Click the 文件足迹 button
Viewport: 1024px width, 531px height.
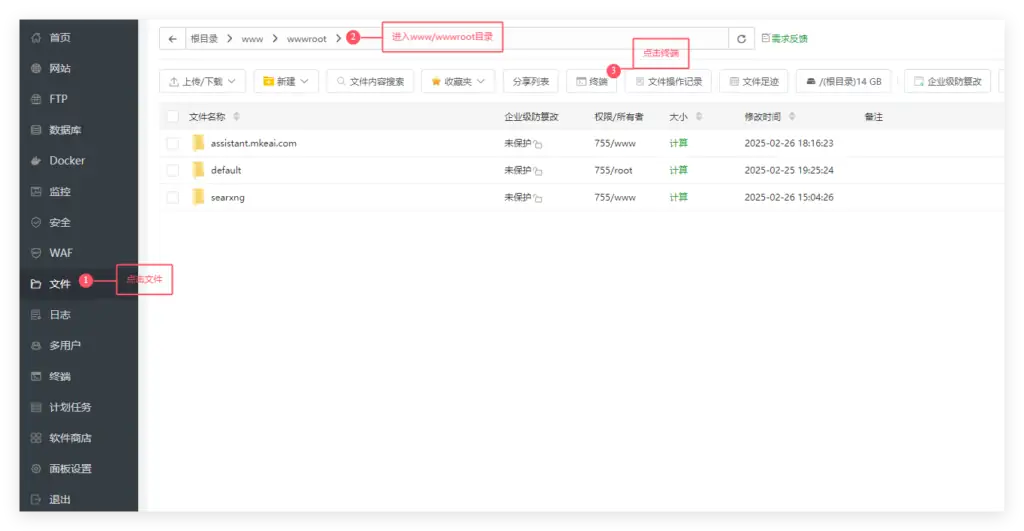(754, 82)
